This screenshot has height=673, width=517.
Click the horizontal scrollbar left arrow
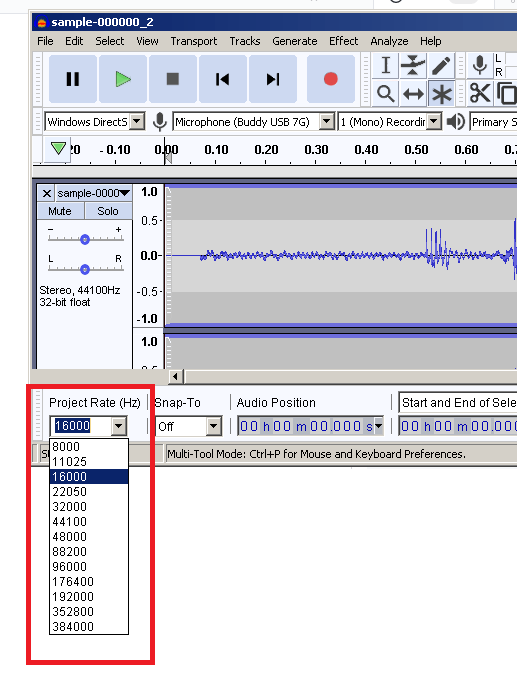pyautogui.click(x=175, y=377)
